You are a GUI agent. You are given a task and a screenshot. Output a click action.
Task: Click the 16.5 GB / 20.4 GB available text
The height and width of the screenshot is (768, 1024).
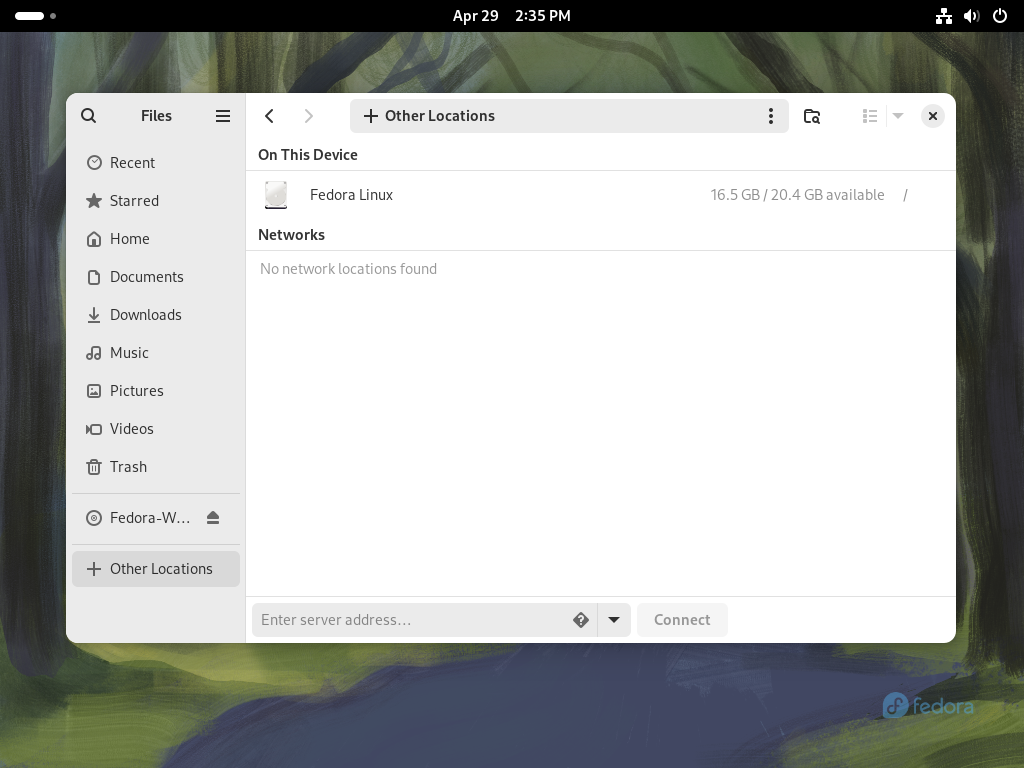(797, 195)
